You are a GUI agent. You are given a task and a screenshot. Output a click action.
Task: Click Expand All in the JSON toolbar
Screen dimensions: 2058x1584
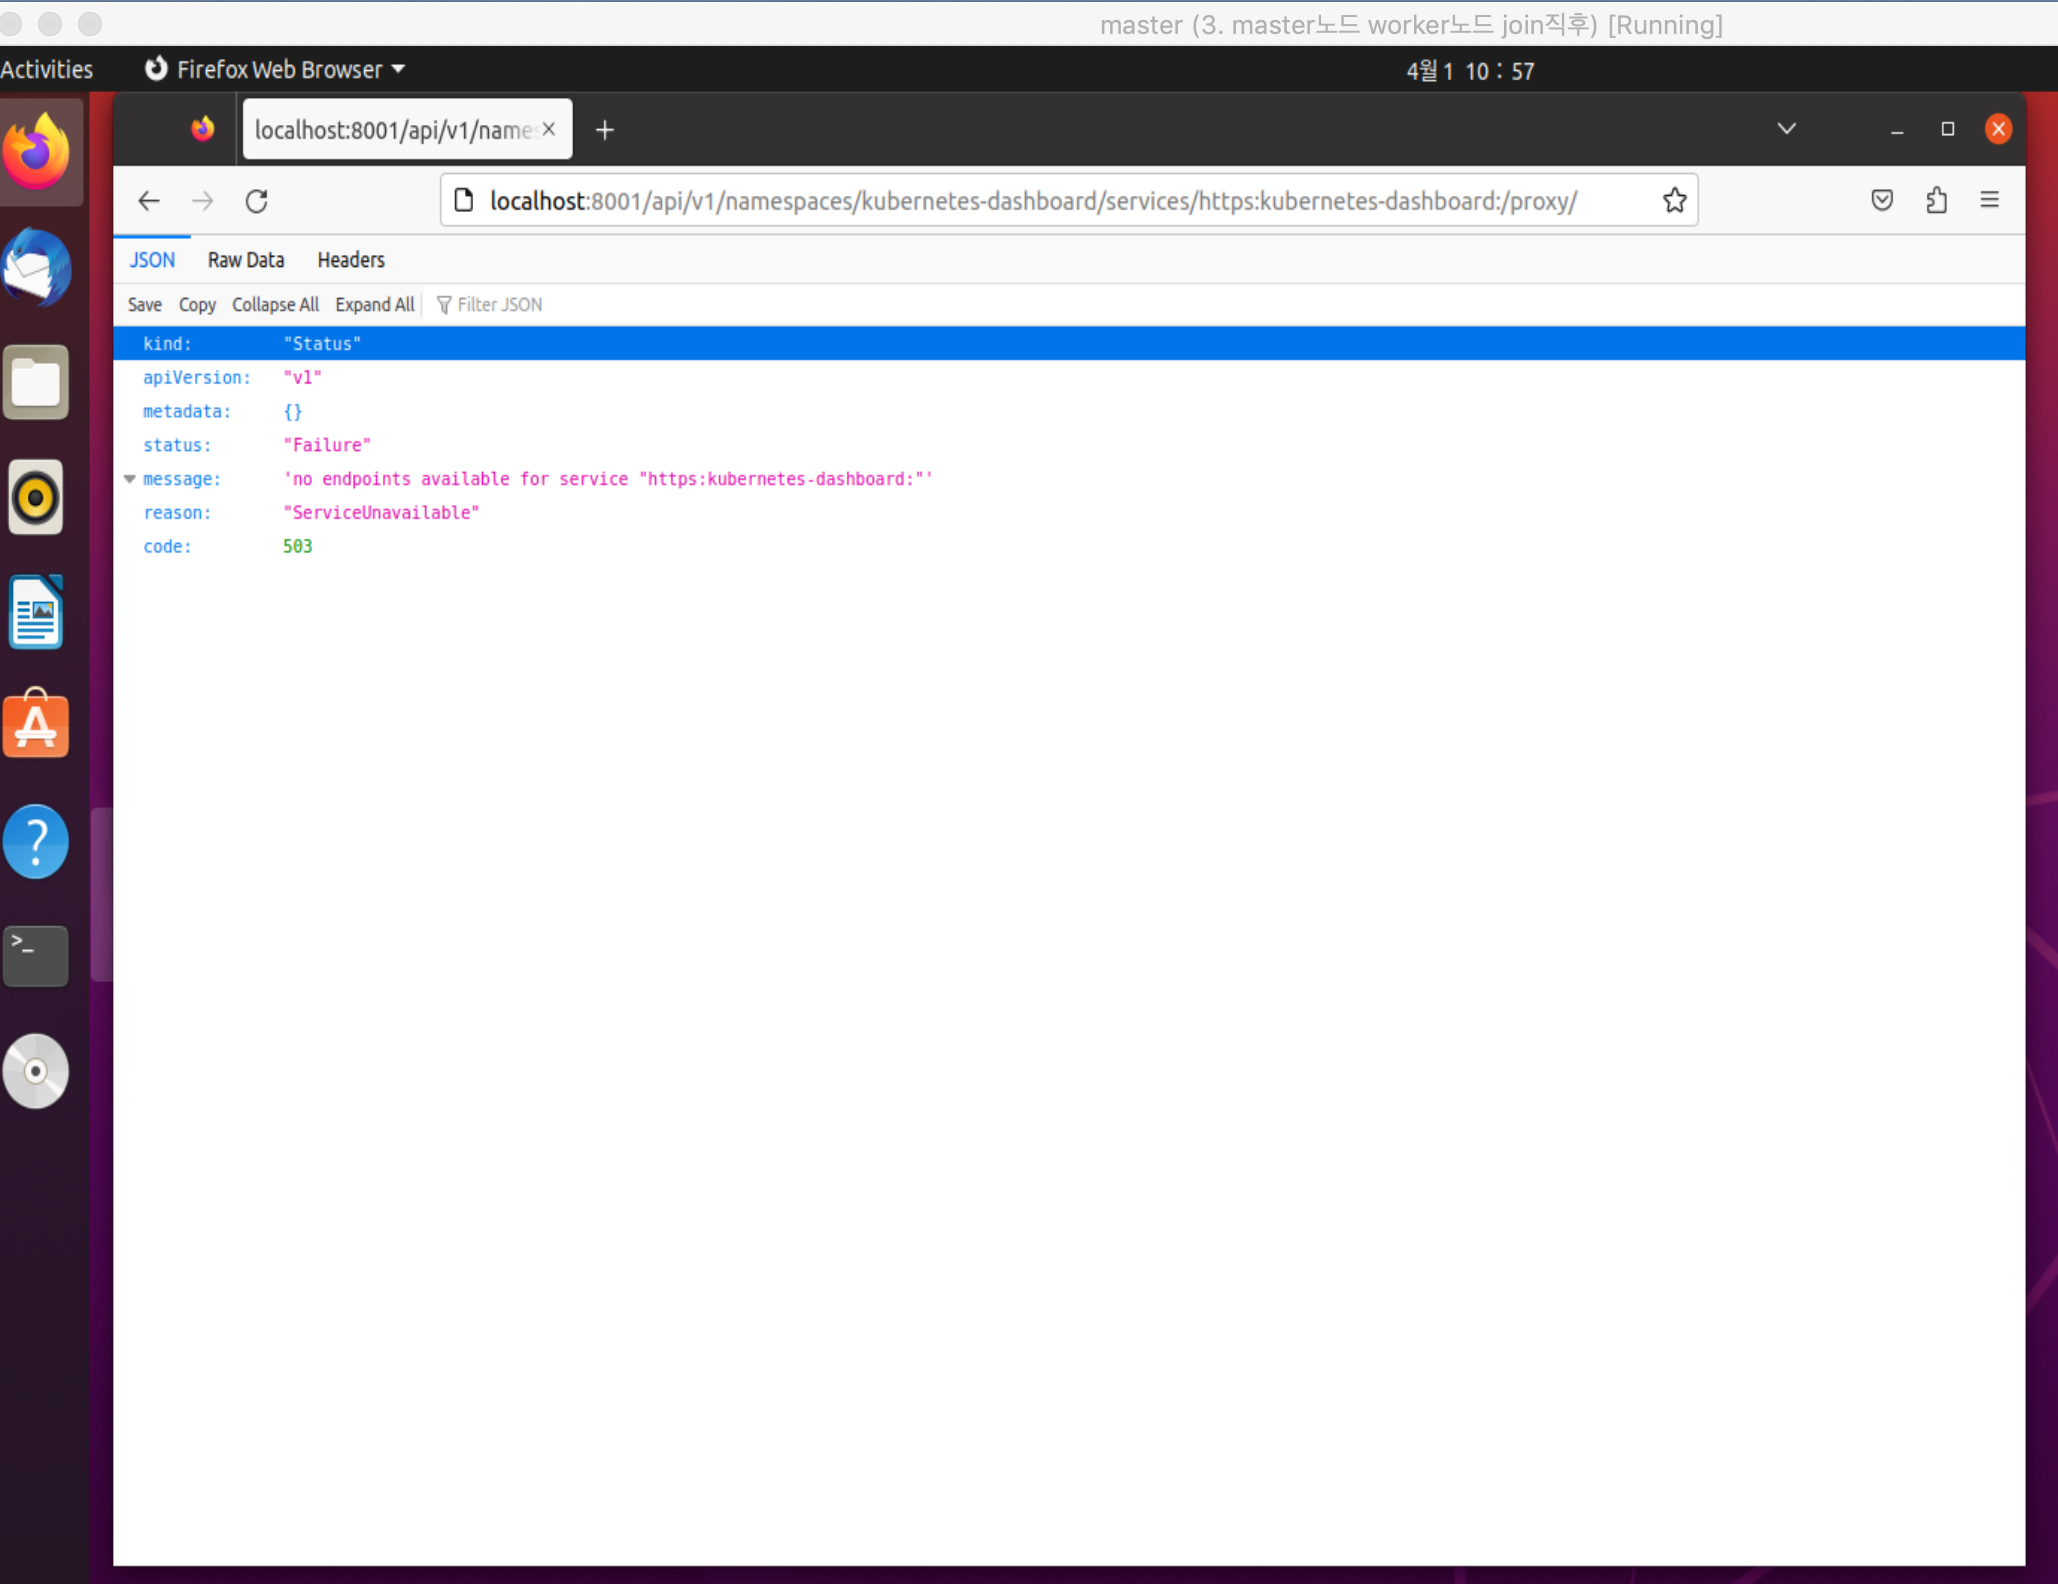click(x=374, y=305)
